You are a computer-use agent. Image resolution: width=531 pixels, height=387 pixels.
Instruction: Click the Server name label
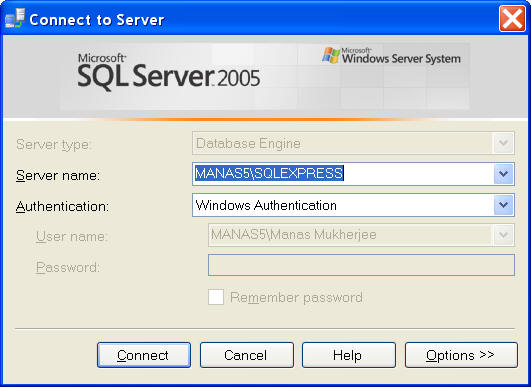[58, 176]
